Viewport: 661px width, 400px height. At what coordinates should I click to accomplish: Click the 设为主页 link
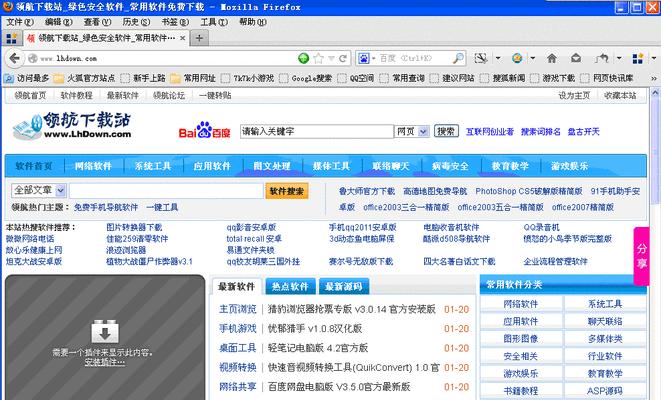click(574, 96)
